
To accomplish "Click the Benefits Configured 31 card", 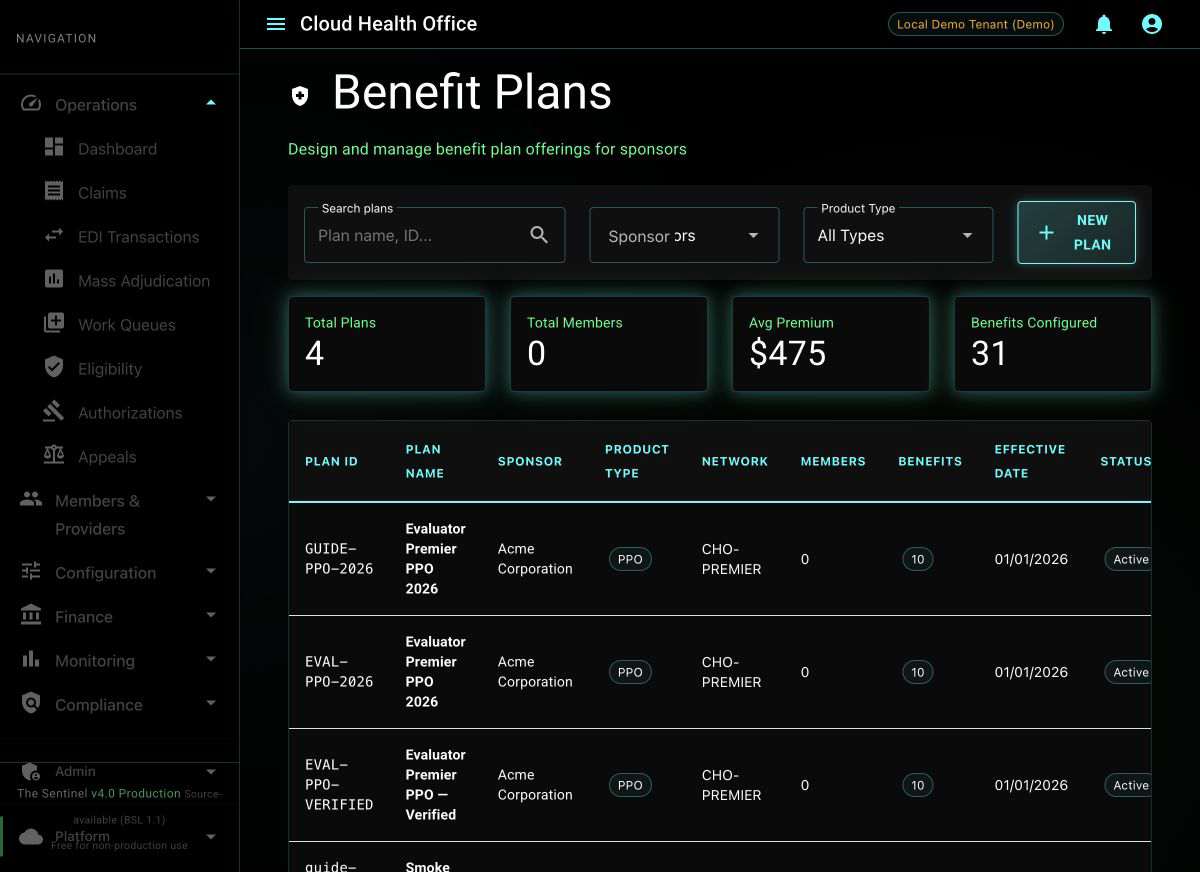I will pyautogui.click(x=1053, y=343).
